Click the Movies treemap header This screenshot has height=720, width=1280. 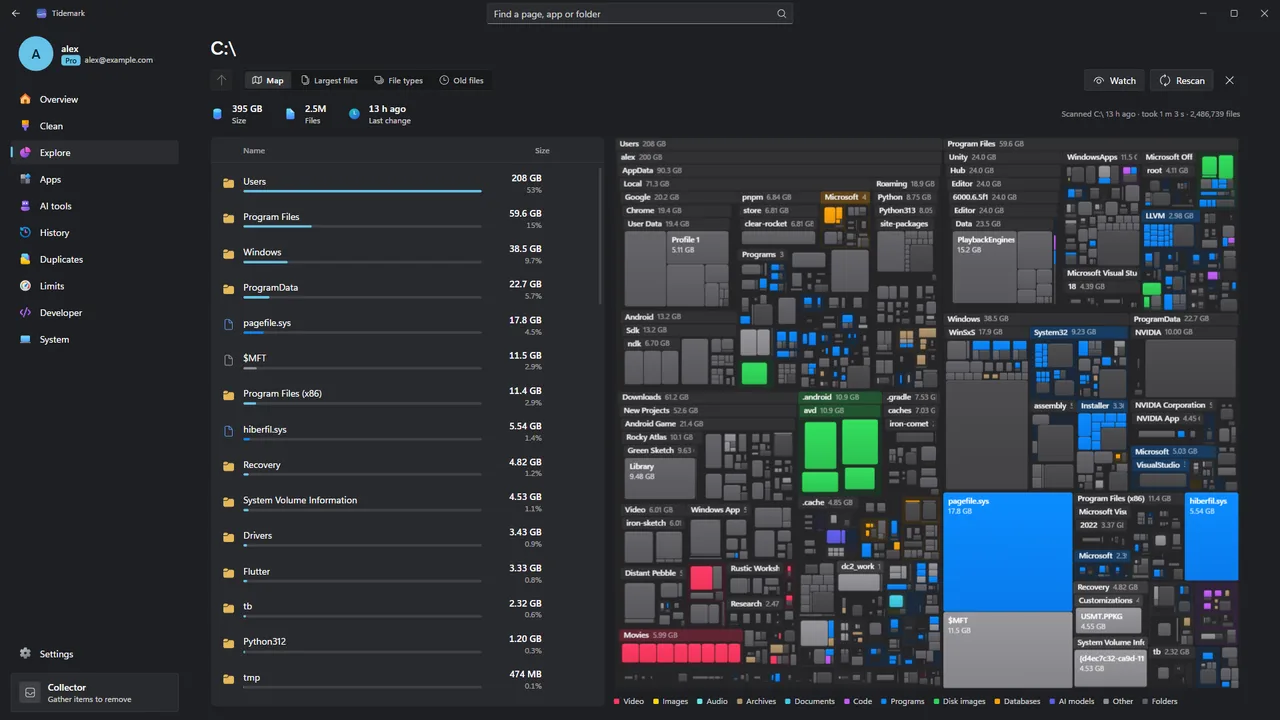(680, 635)
